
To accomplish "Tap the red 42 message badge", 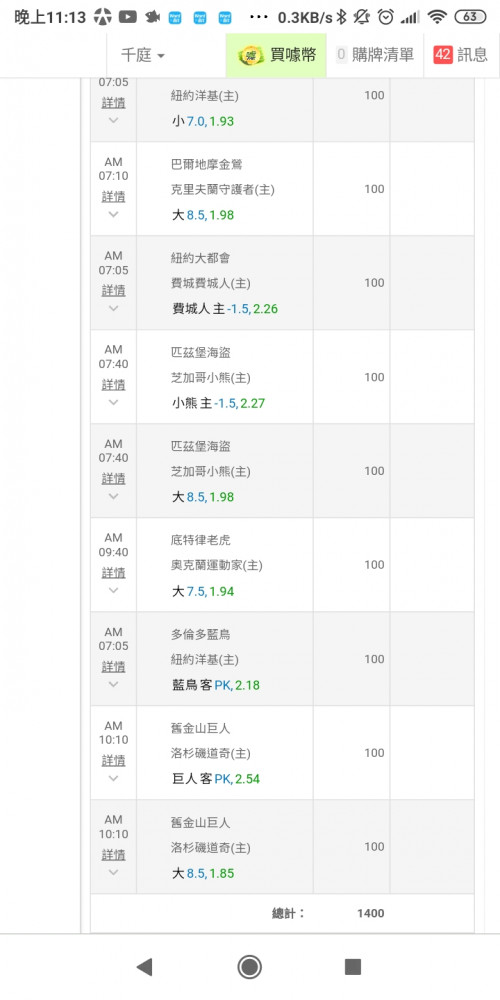I will (443, 55).
